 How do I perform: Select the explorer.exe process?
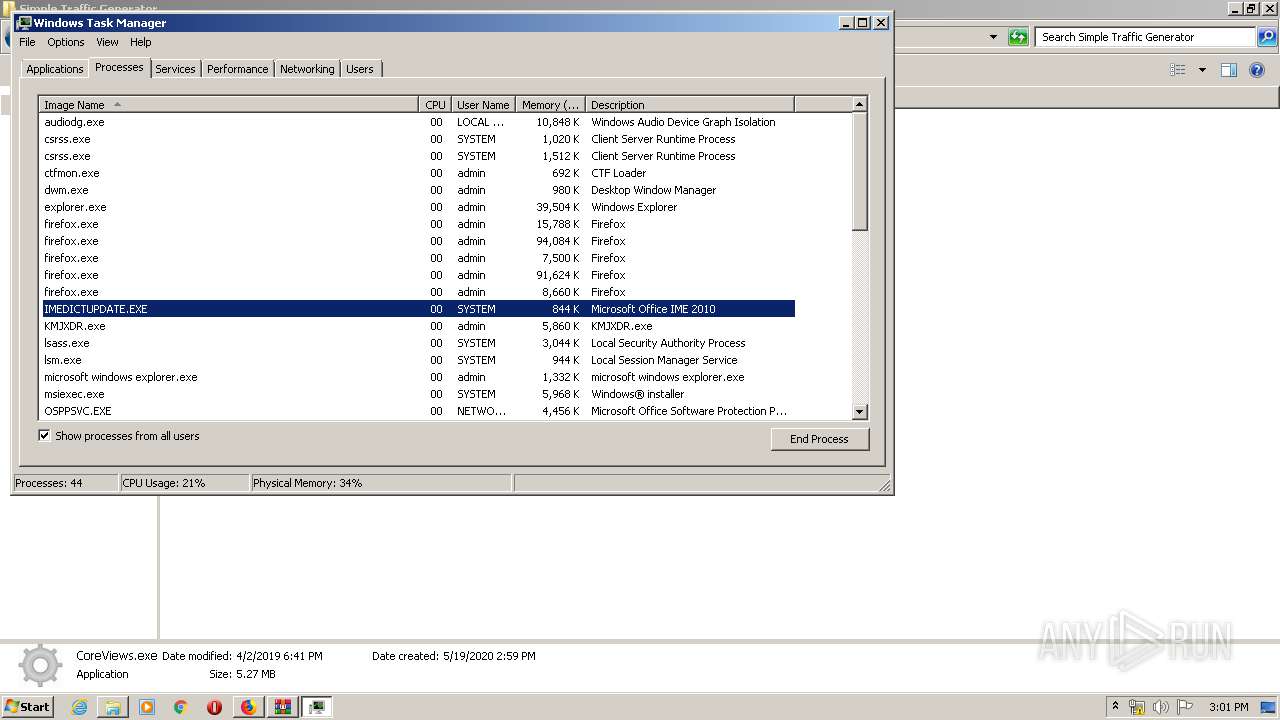[x=418, y=207]
